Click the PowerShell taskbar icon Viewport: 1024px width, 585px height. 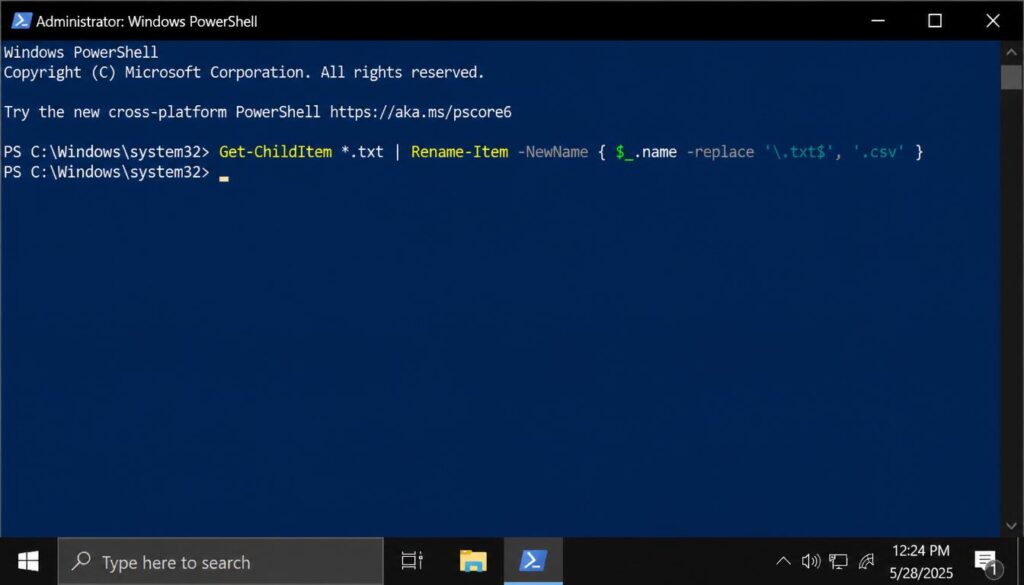(x=533, y=561)
